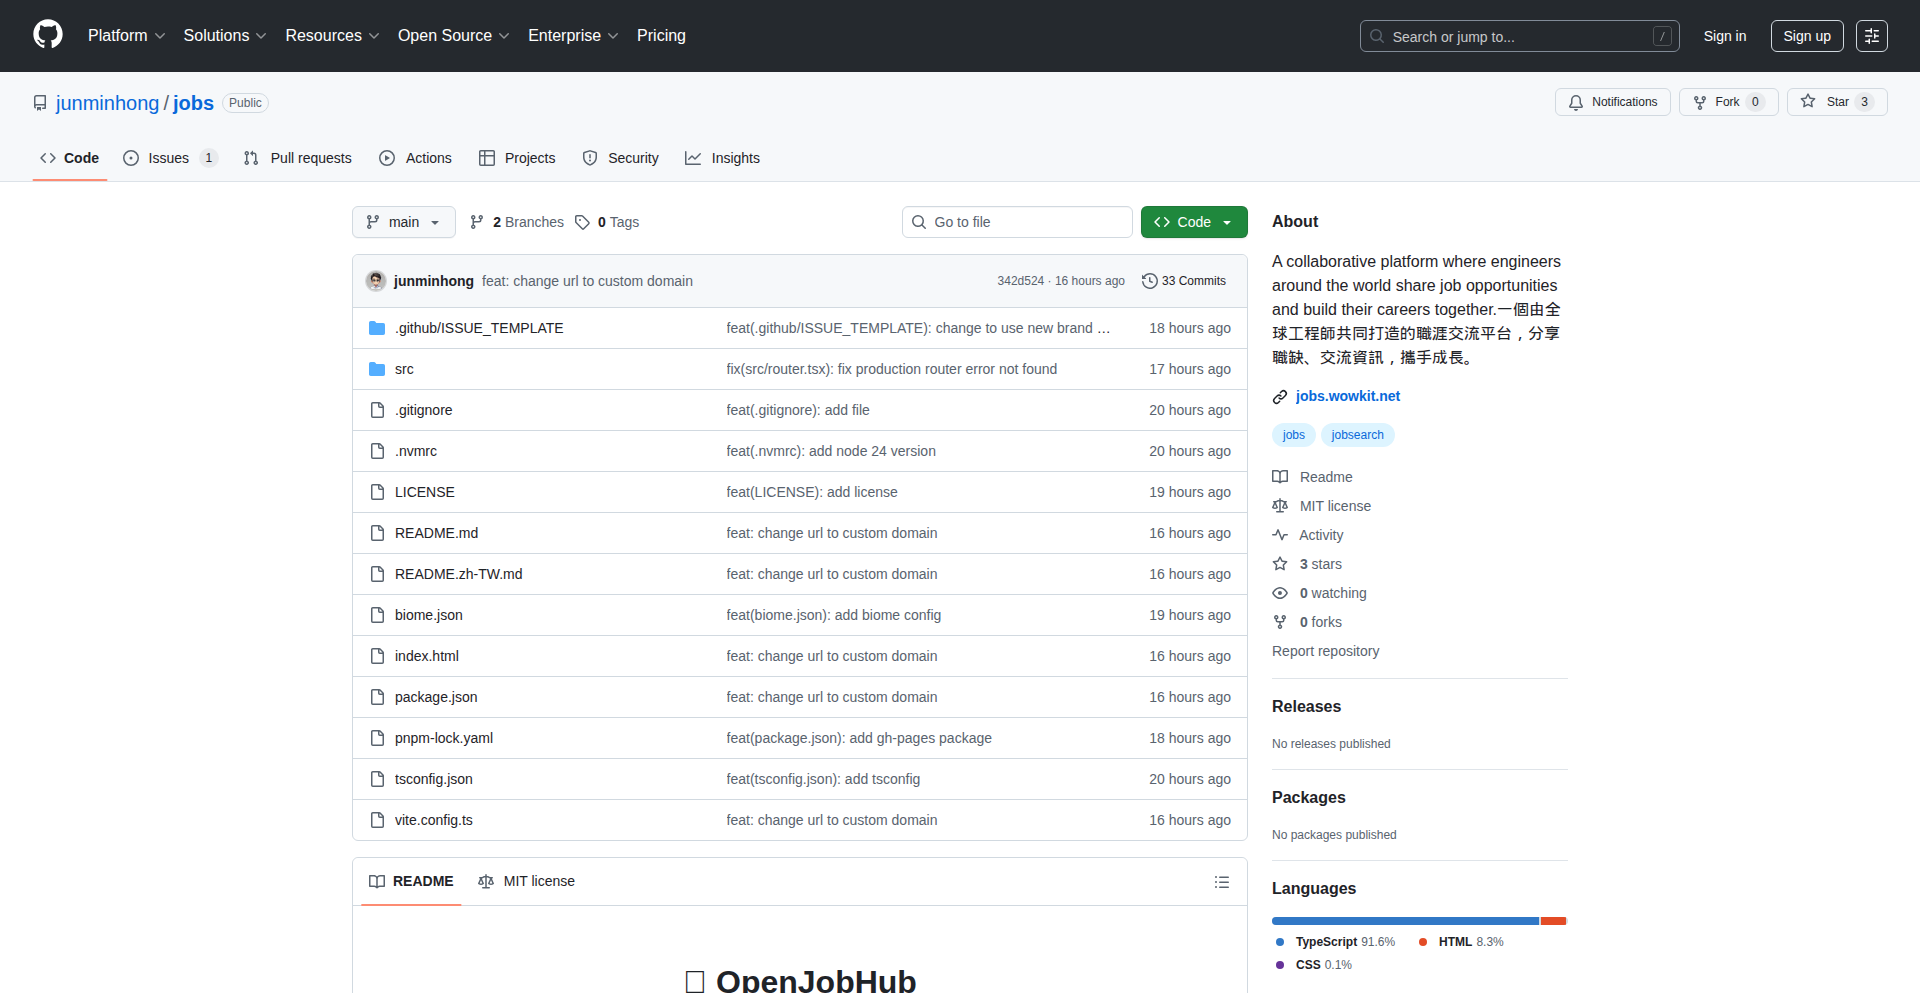This screenshot has height=993, width=1920.
Task: Click the CSS 0.1% language entry
Action: 1313,965
